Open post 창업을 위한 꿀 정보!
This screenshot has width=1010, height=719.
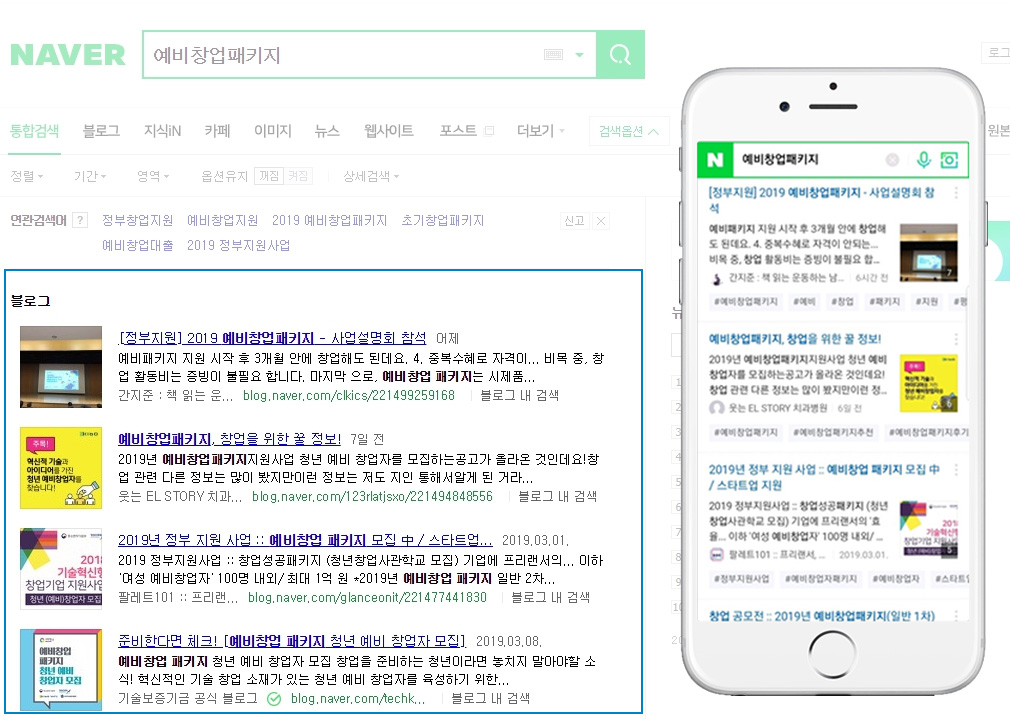[229, 439]
